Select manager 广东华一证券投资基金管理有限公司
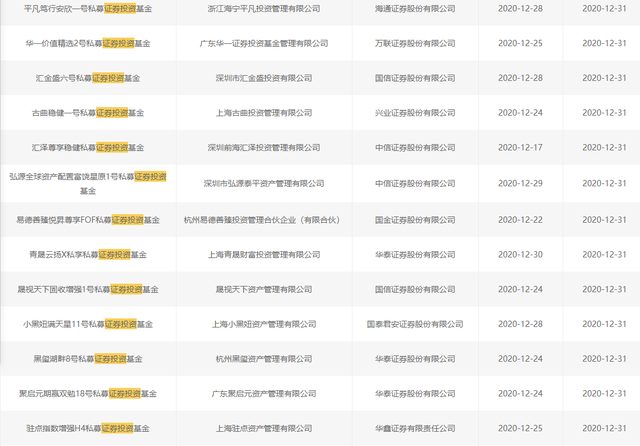This screenshot has height=446, width=640. pos(264,43)
